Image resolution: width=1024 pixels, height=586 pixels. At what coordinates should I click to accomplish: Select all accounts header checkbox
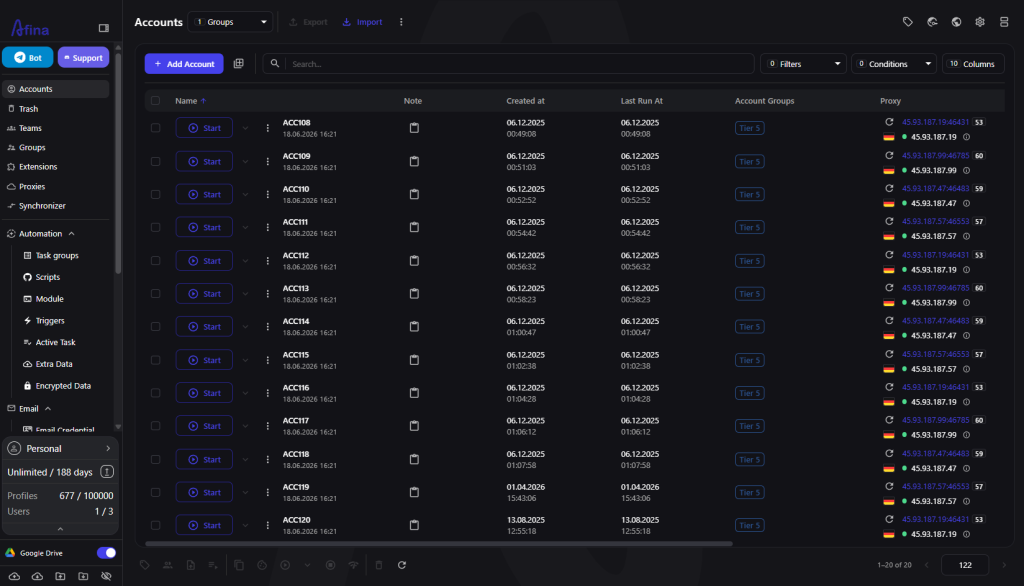coord(155,101)
